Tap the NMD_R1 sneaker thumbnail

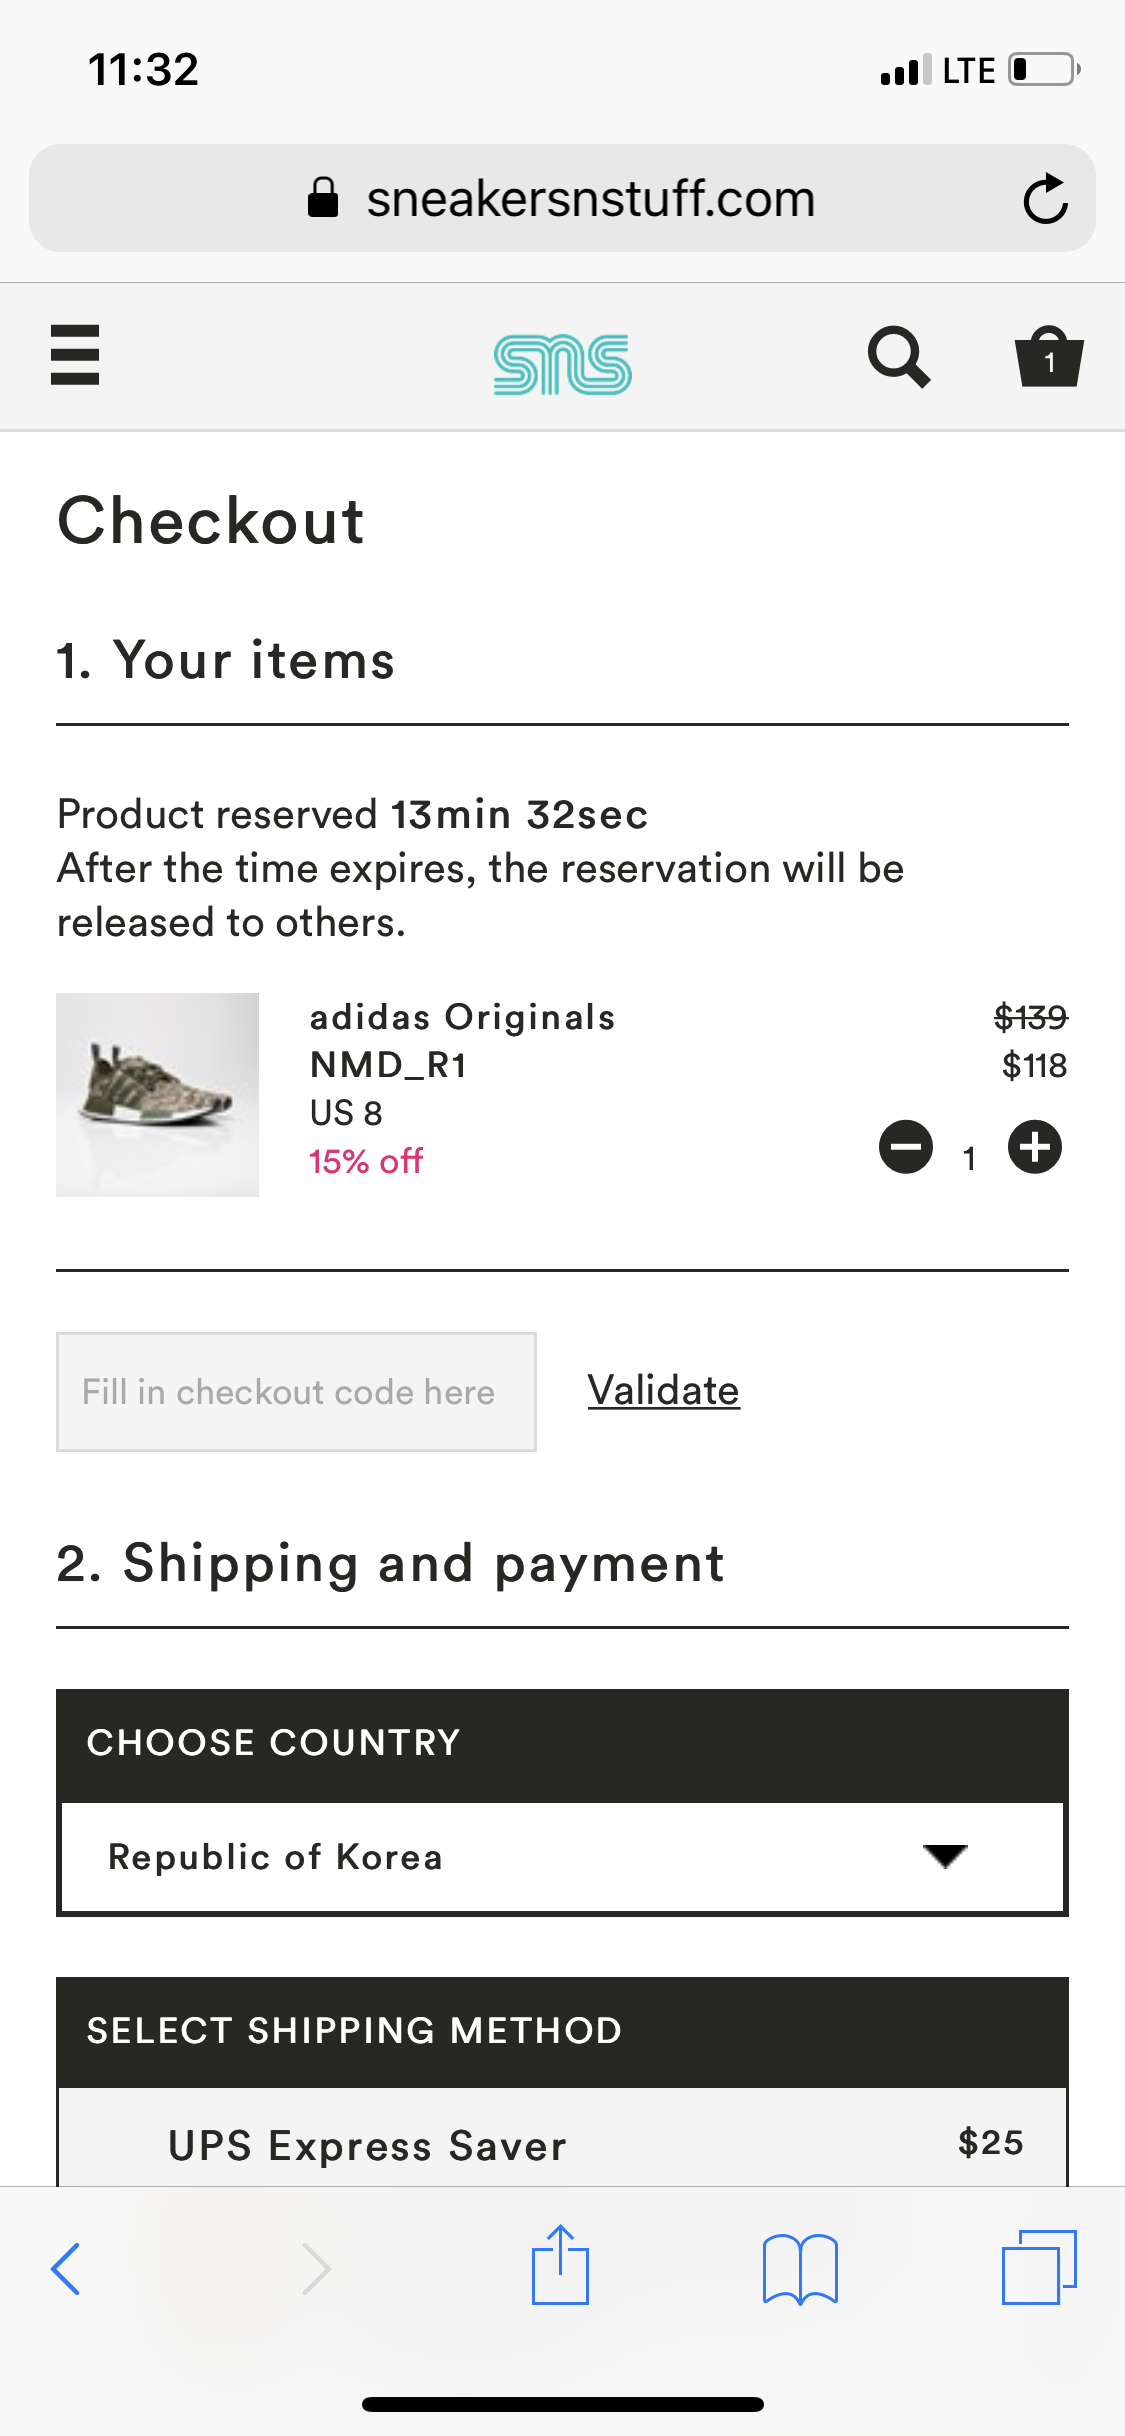157,1095
